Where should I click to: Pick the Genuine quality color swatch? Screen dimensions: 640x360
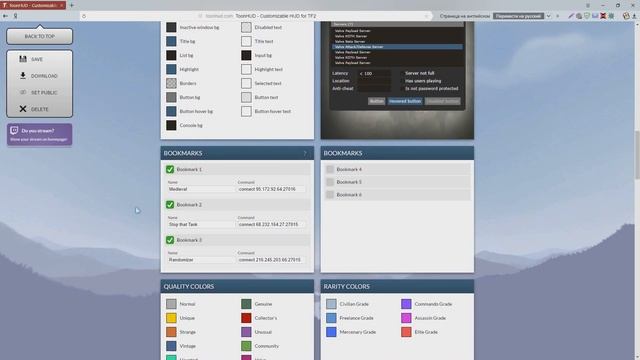pyautogui.click(x=246, y=304)
